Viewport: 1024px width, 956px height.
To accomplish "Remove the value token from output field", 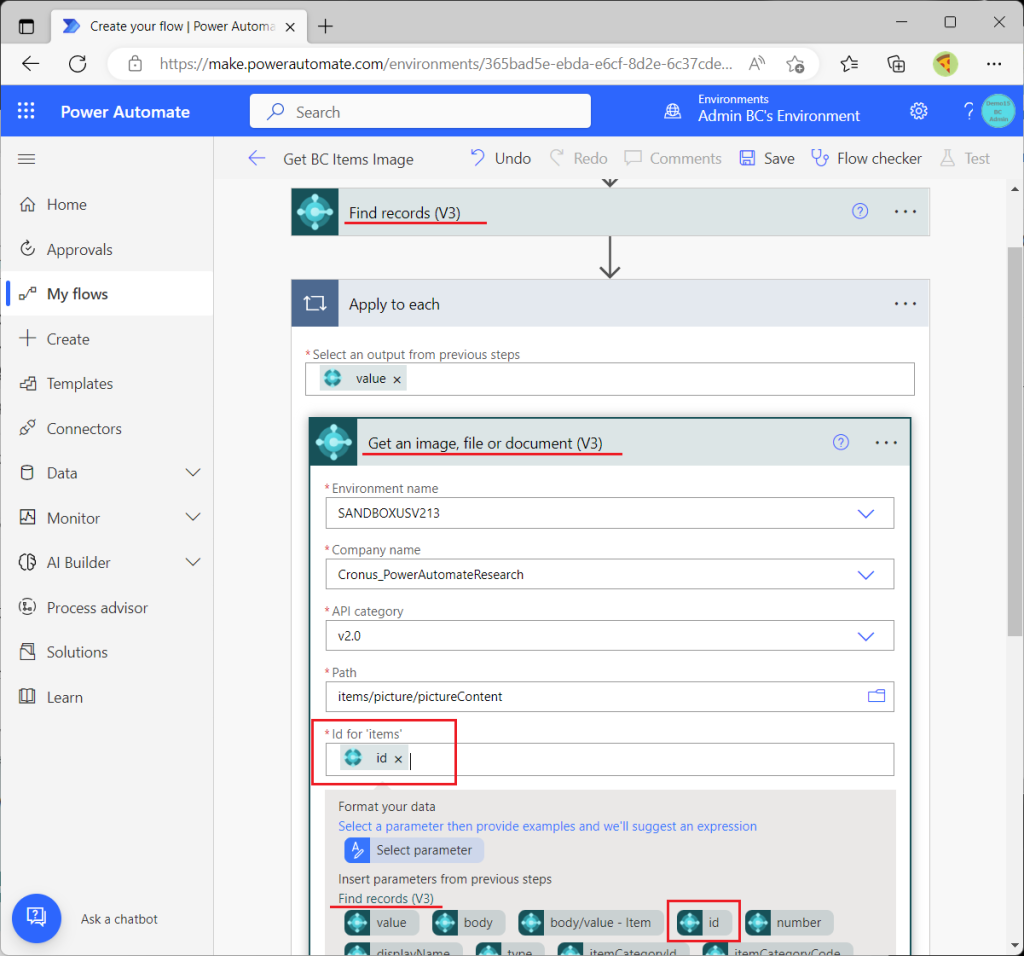I will 396,379.
